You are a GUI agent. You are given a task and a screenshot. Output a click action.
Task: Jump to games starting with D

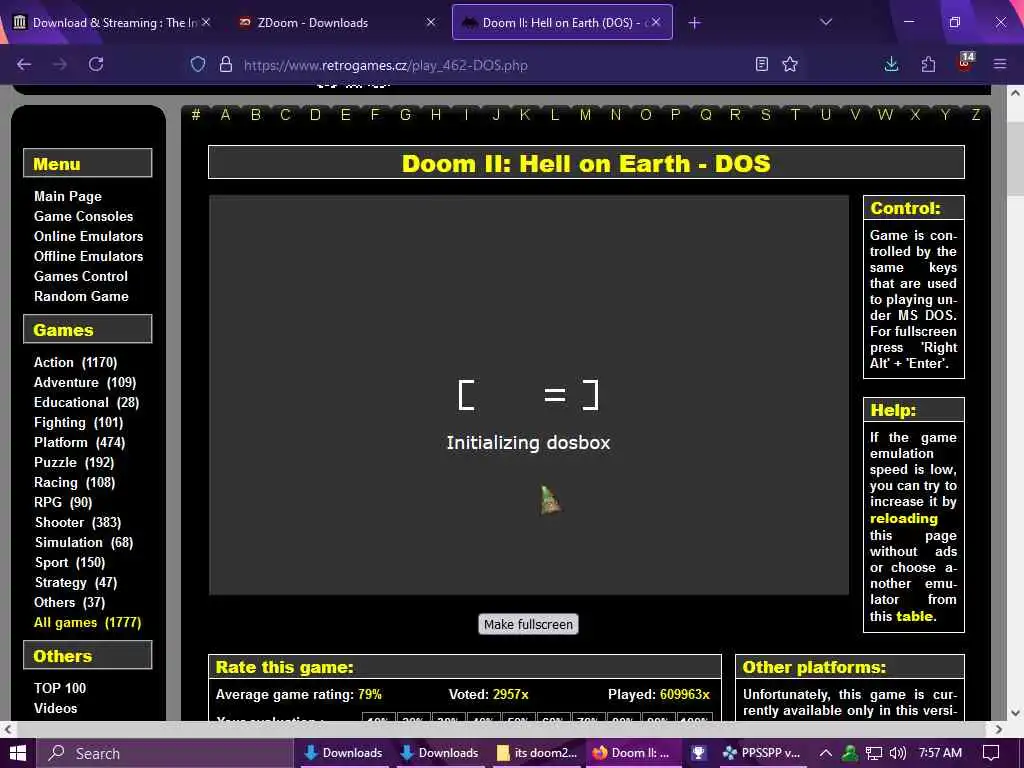click(315, 115)
